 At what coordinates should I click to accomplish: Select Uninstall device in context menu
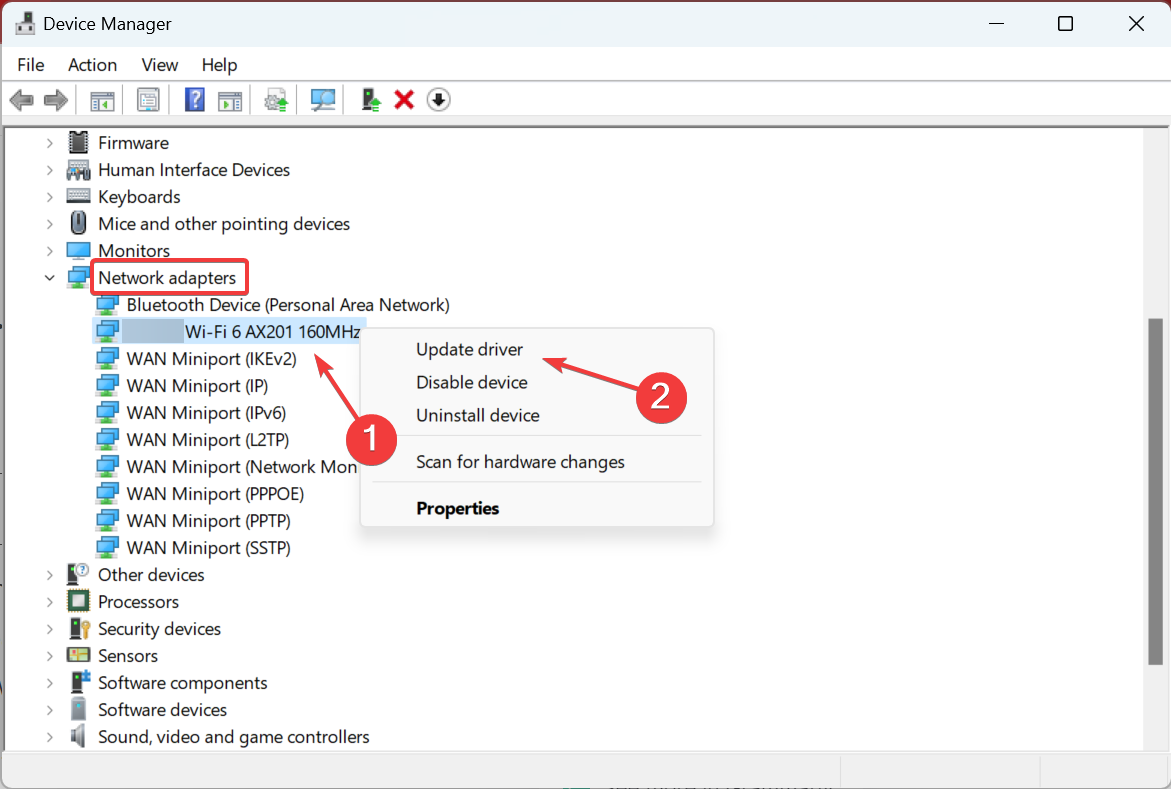[x=477, y=415]
